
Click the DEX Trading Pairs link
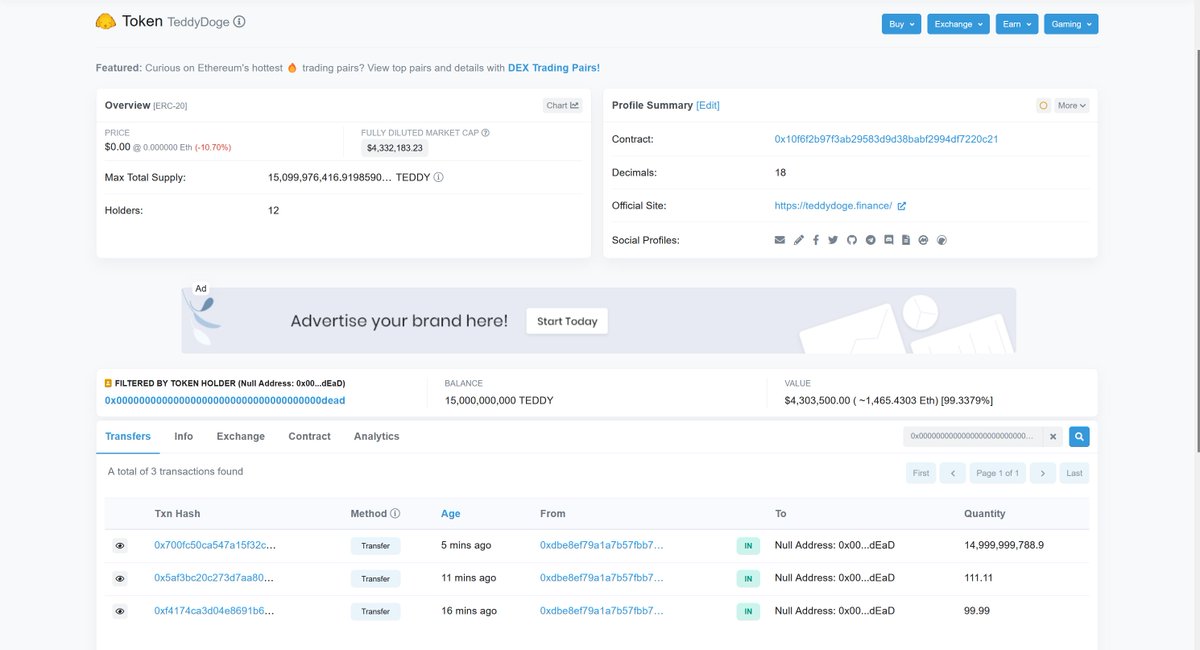click(x=554, y=68)
